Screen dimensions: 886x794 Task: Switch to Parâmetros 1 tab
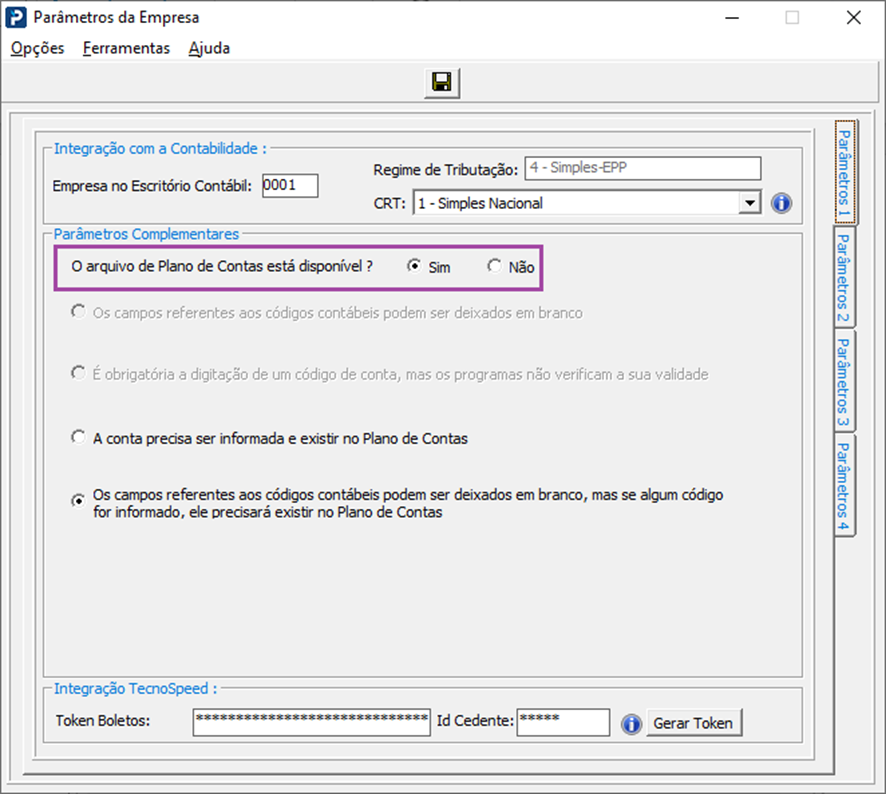point(845,172)
